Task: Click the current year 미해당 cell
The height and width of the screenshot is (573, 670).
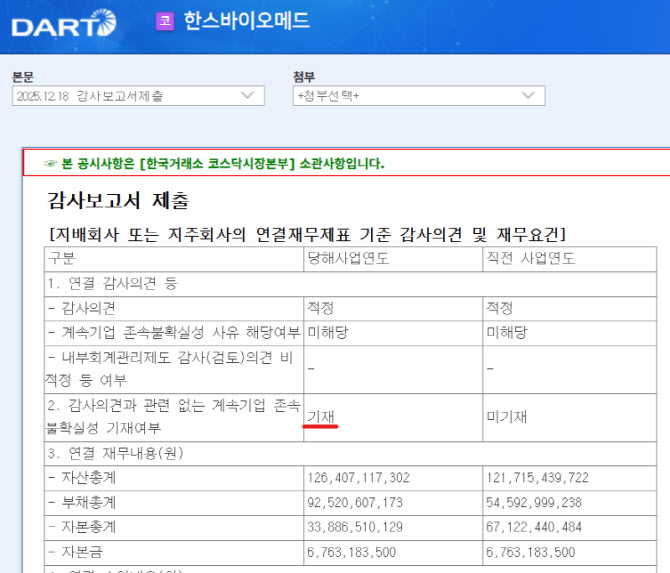Action: tap(327, 332)
